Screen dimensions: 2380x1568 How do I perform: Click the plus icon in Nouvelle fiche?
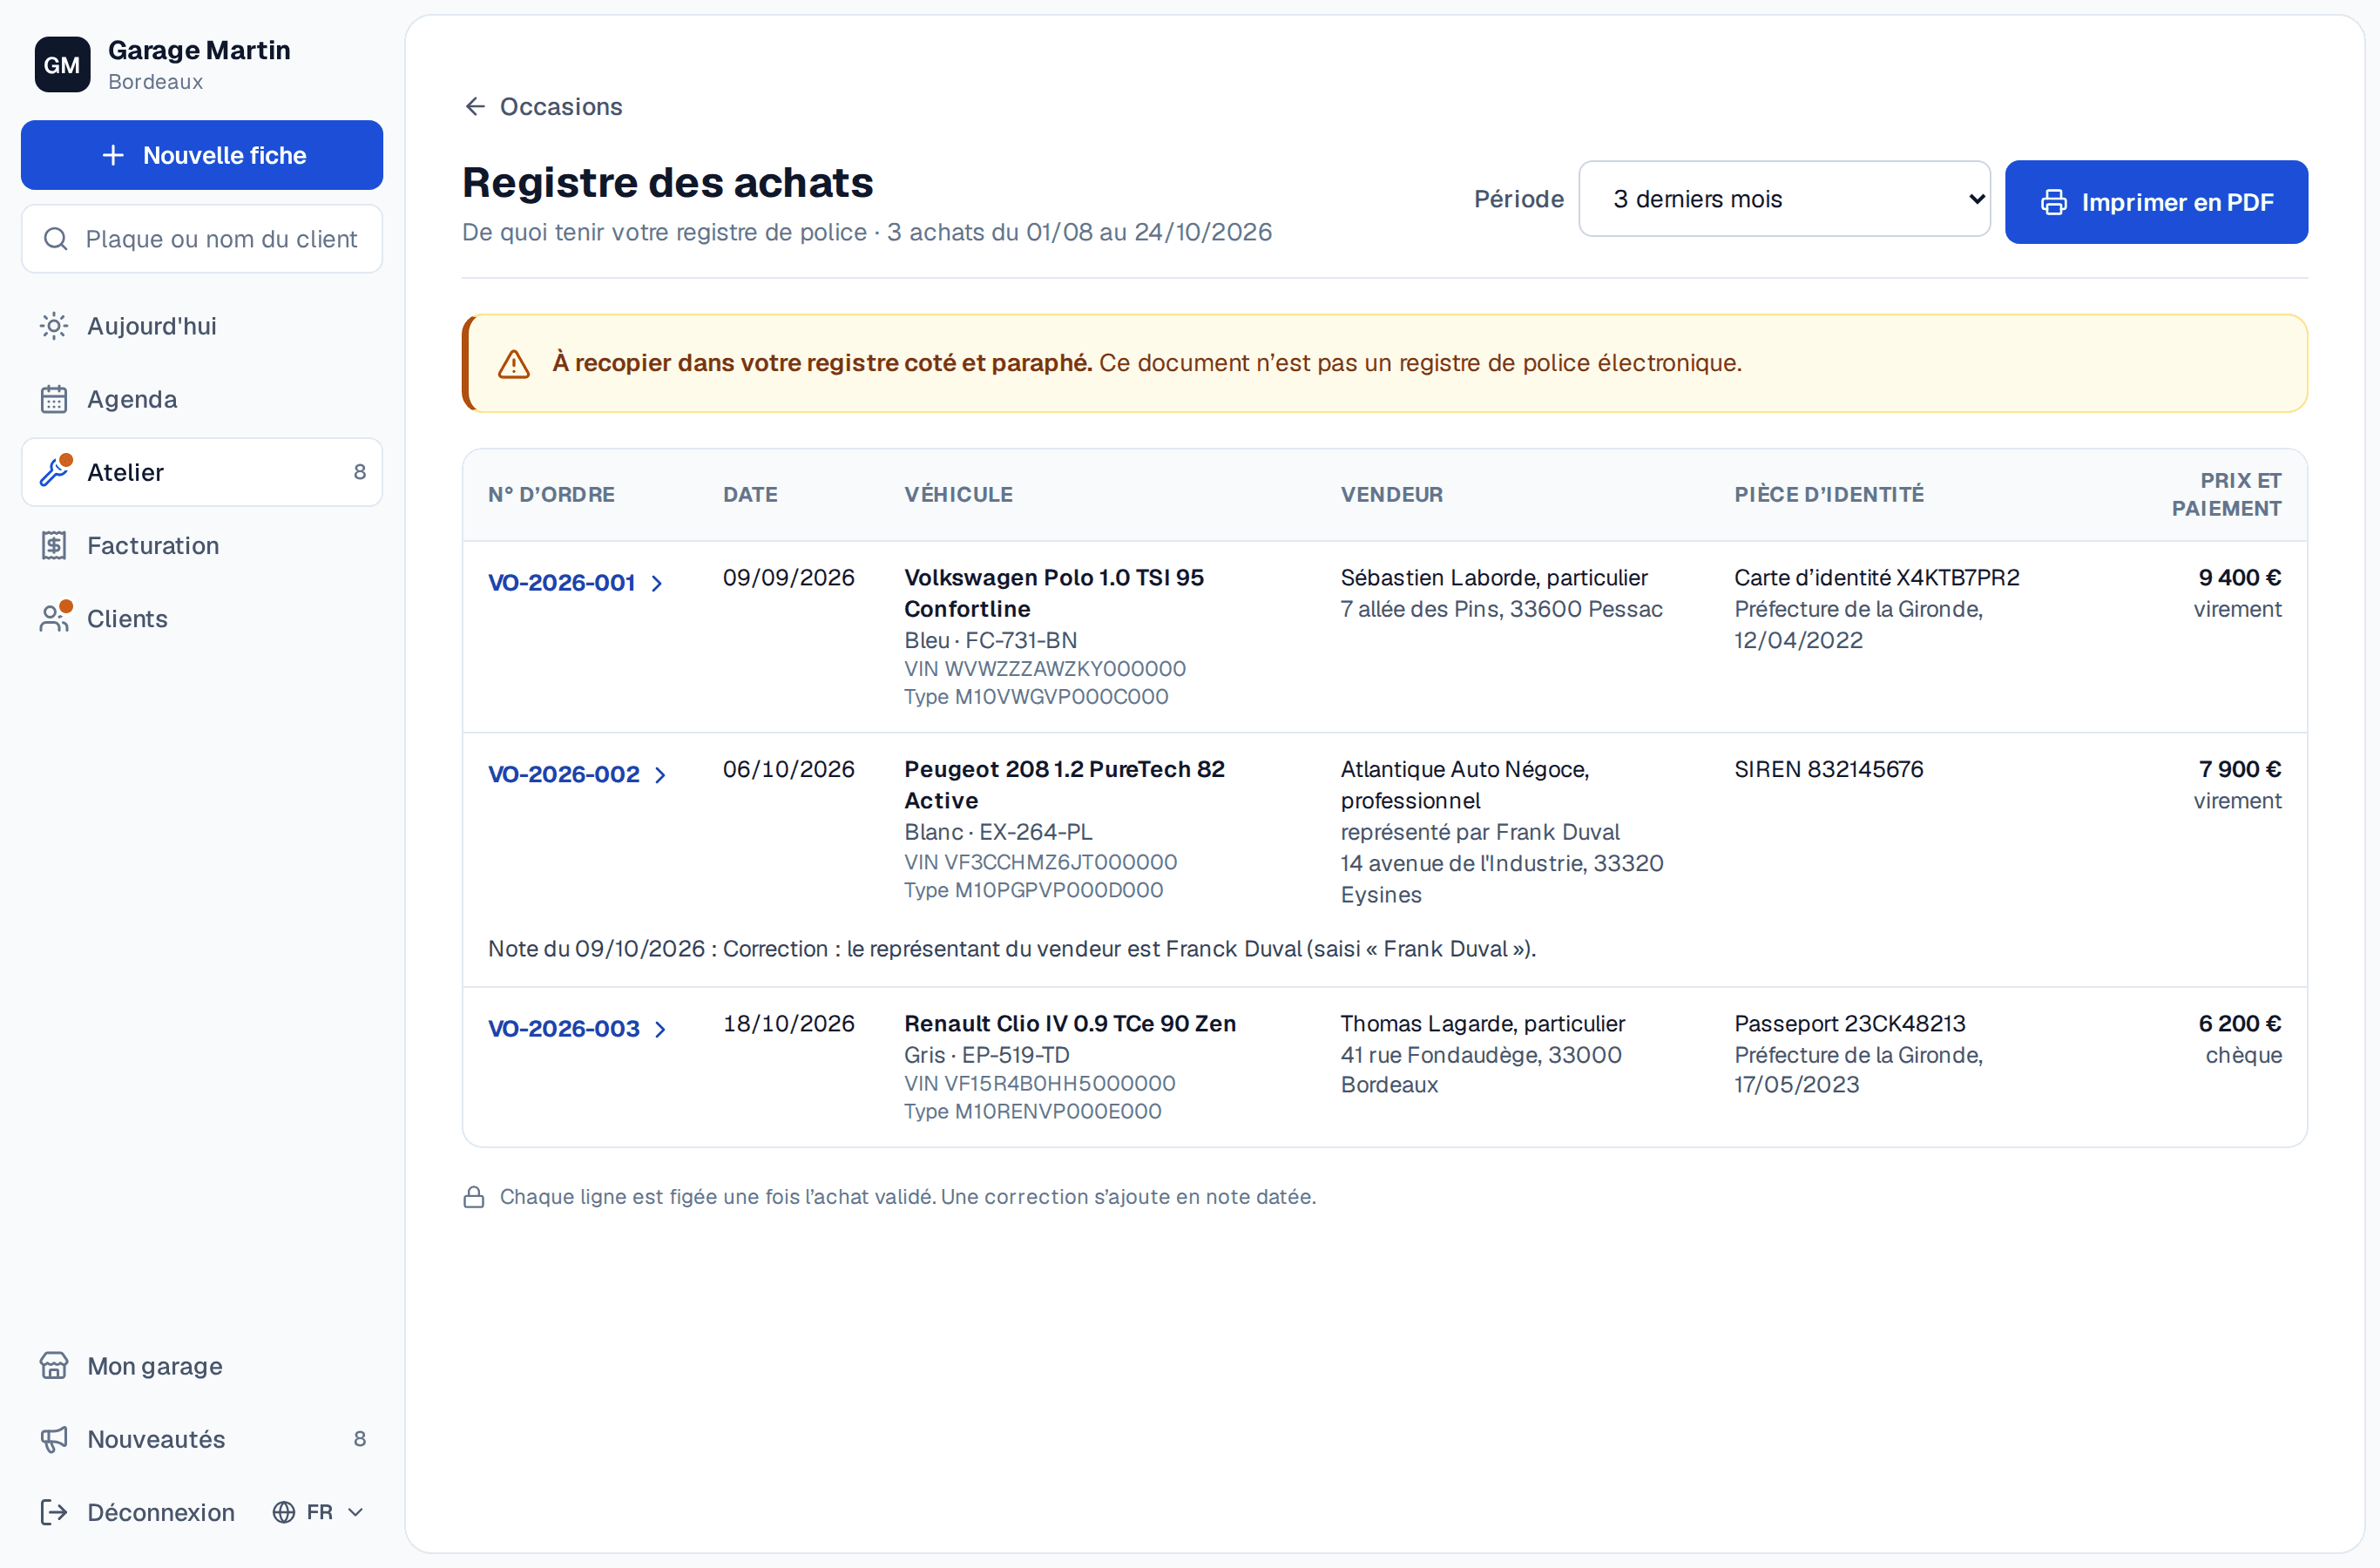(113, 155)
